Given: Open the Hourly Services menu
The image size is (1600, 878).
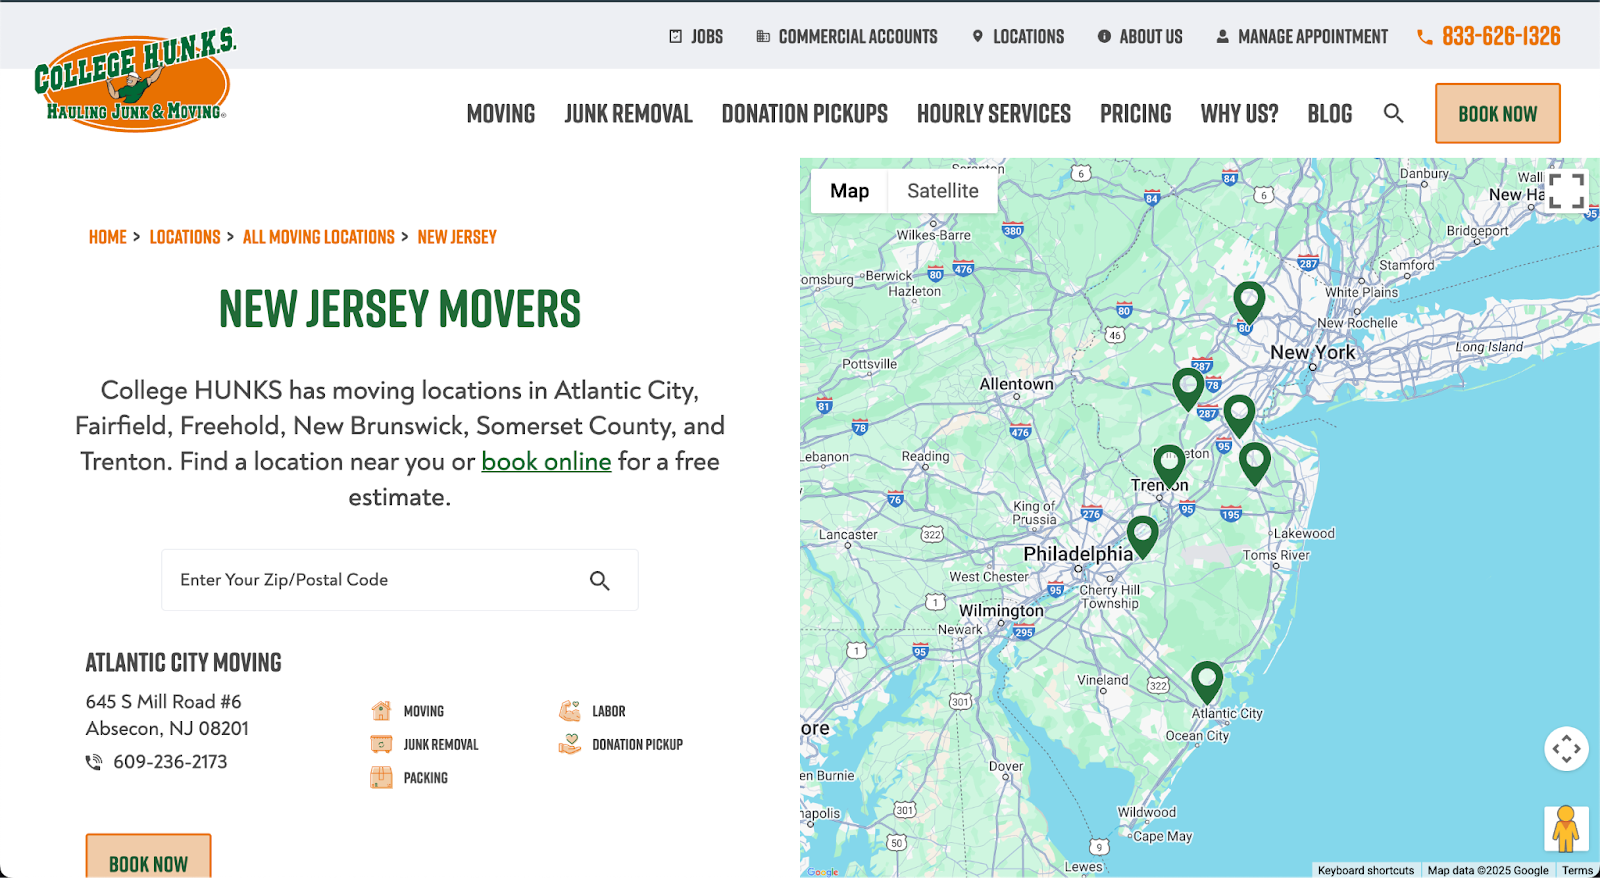Looking at the screenshot, I should click(x=993, y=114).
